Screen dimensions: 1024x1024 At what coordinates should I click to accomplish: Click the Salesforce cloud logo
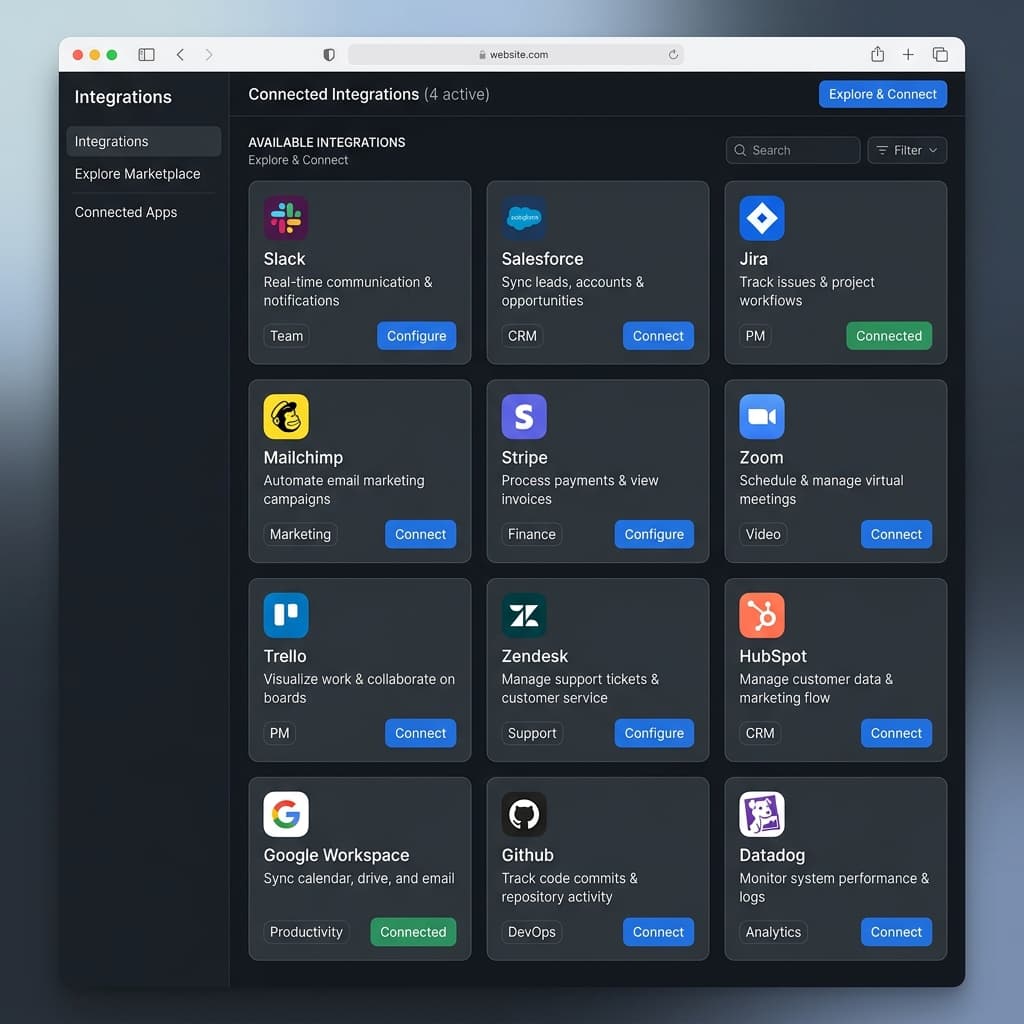tap(524, 218)
